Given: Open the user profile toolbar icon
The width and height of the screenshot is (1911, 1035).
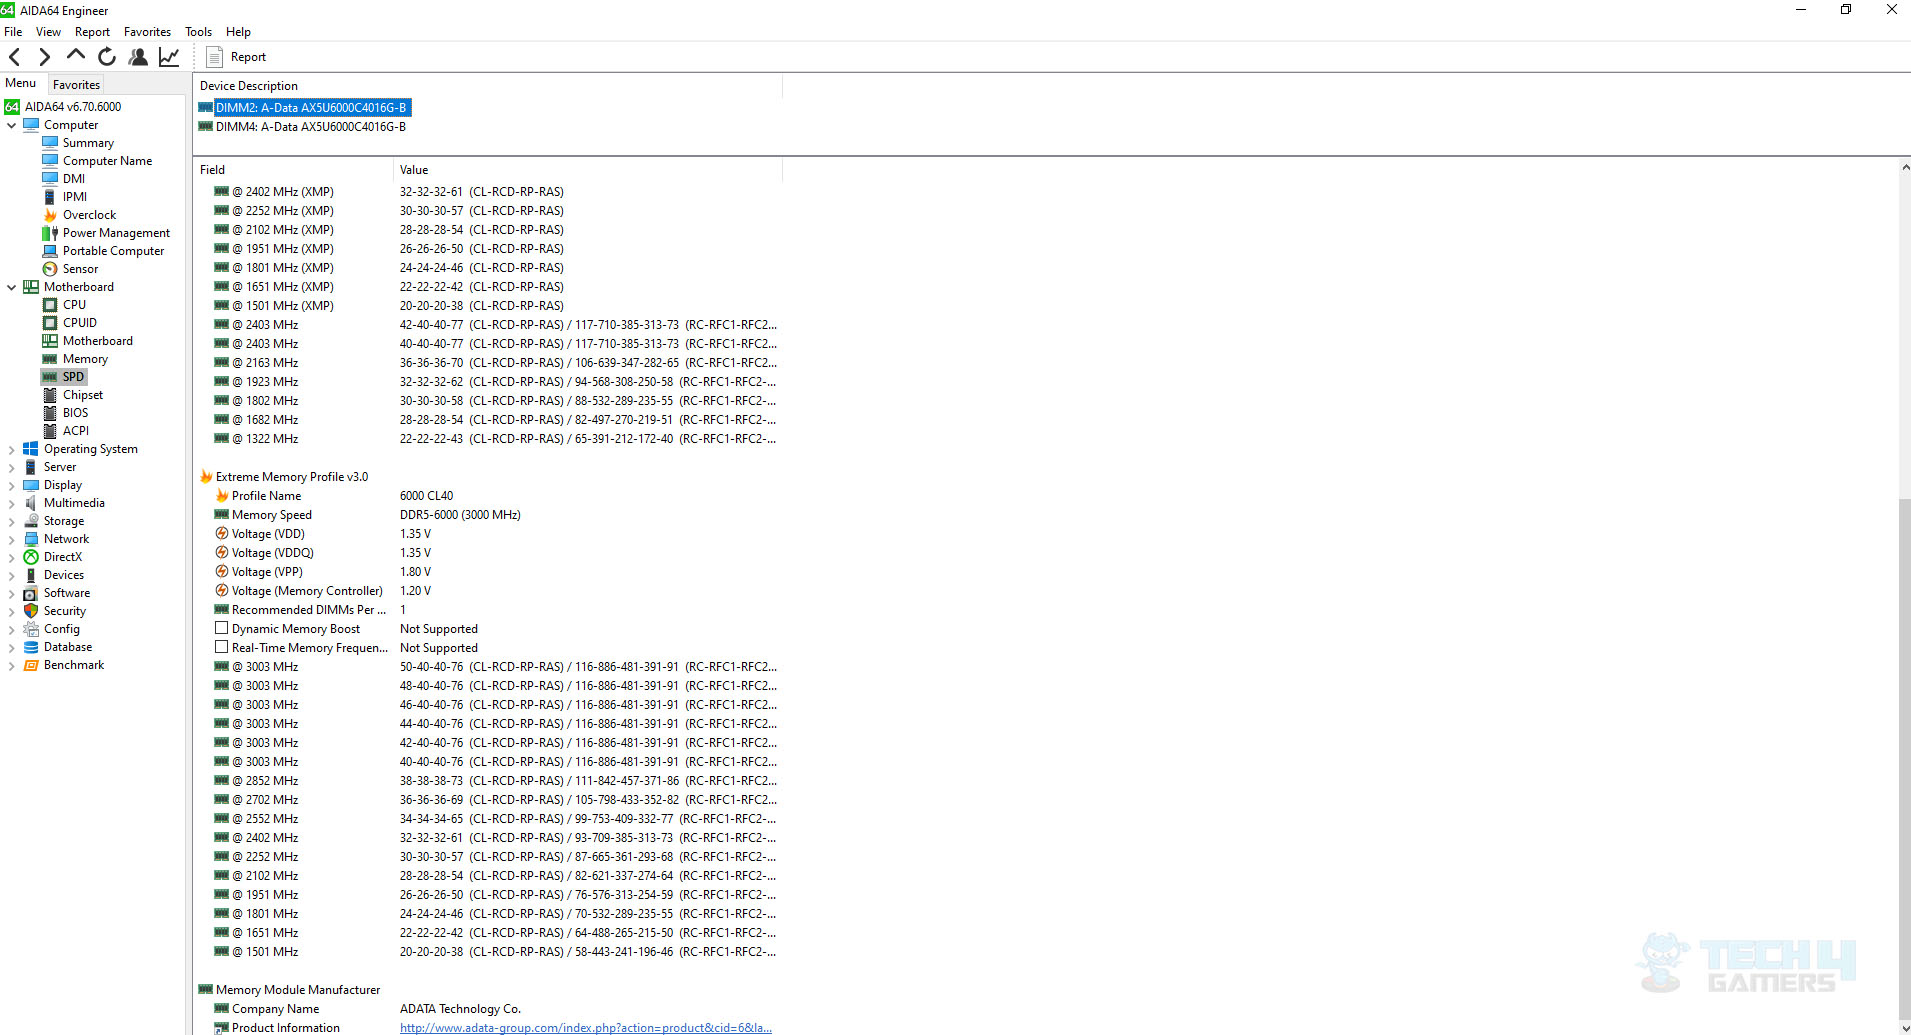Looking at the screenshot, I should point(138,57).
